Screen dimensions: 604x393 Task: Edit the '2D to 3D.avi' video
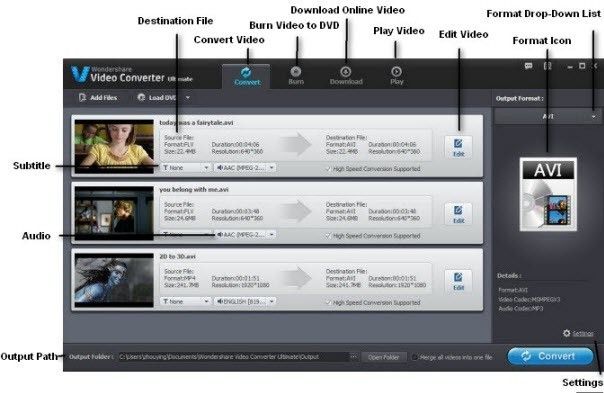click(458, 281)
